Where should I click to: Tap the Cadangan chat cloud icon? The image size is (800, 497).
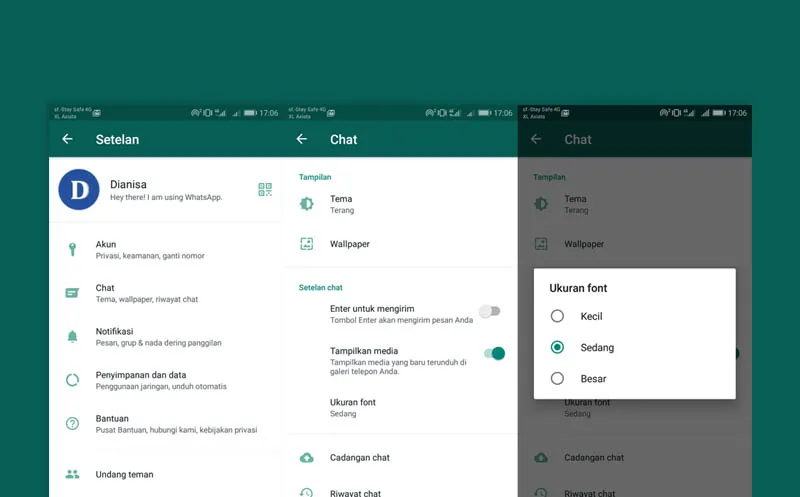point(307,458)
